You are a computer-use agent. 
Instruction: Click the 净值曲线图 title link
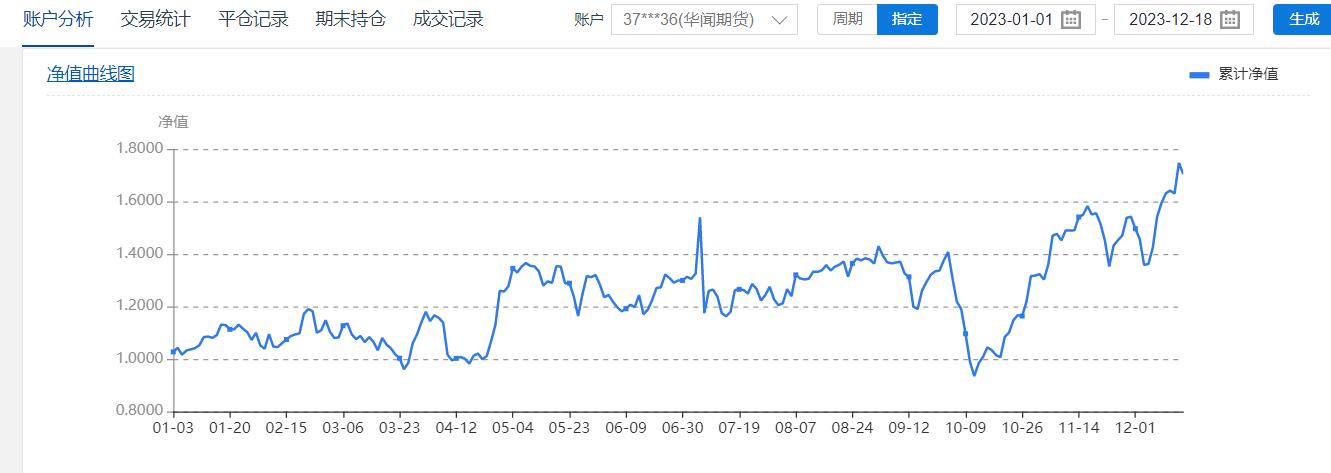[x=91, y=73]
